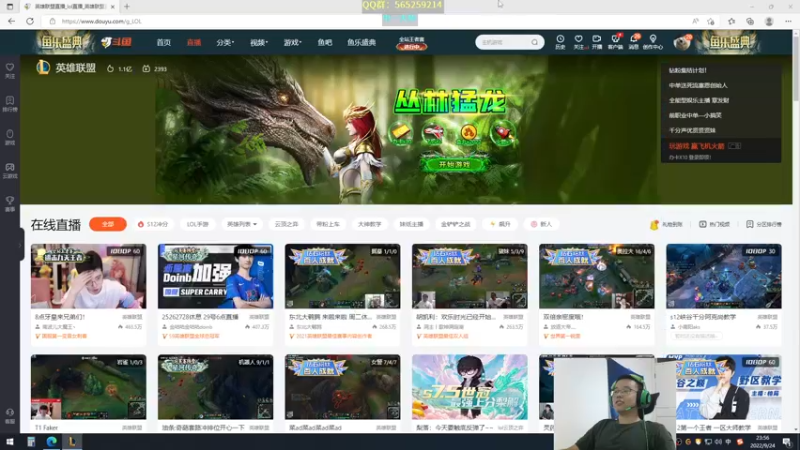Select the 新人 newcomer filter tag
Viewport: 800px width, 450px height.
(541, 224)
